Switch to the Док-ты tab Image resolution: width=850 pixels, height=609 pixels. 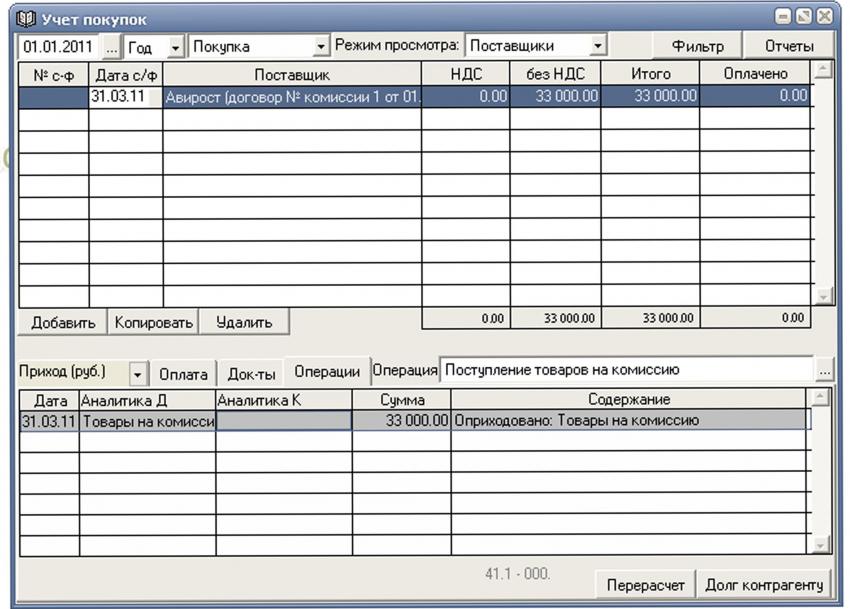click(x=250, y=373)
